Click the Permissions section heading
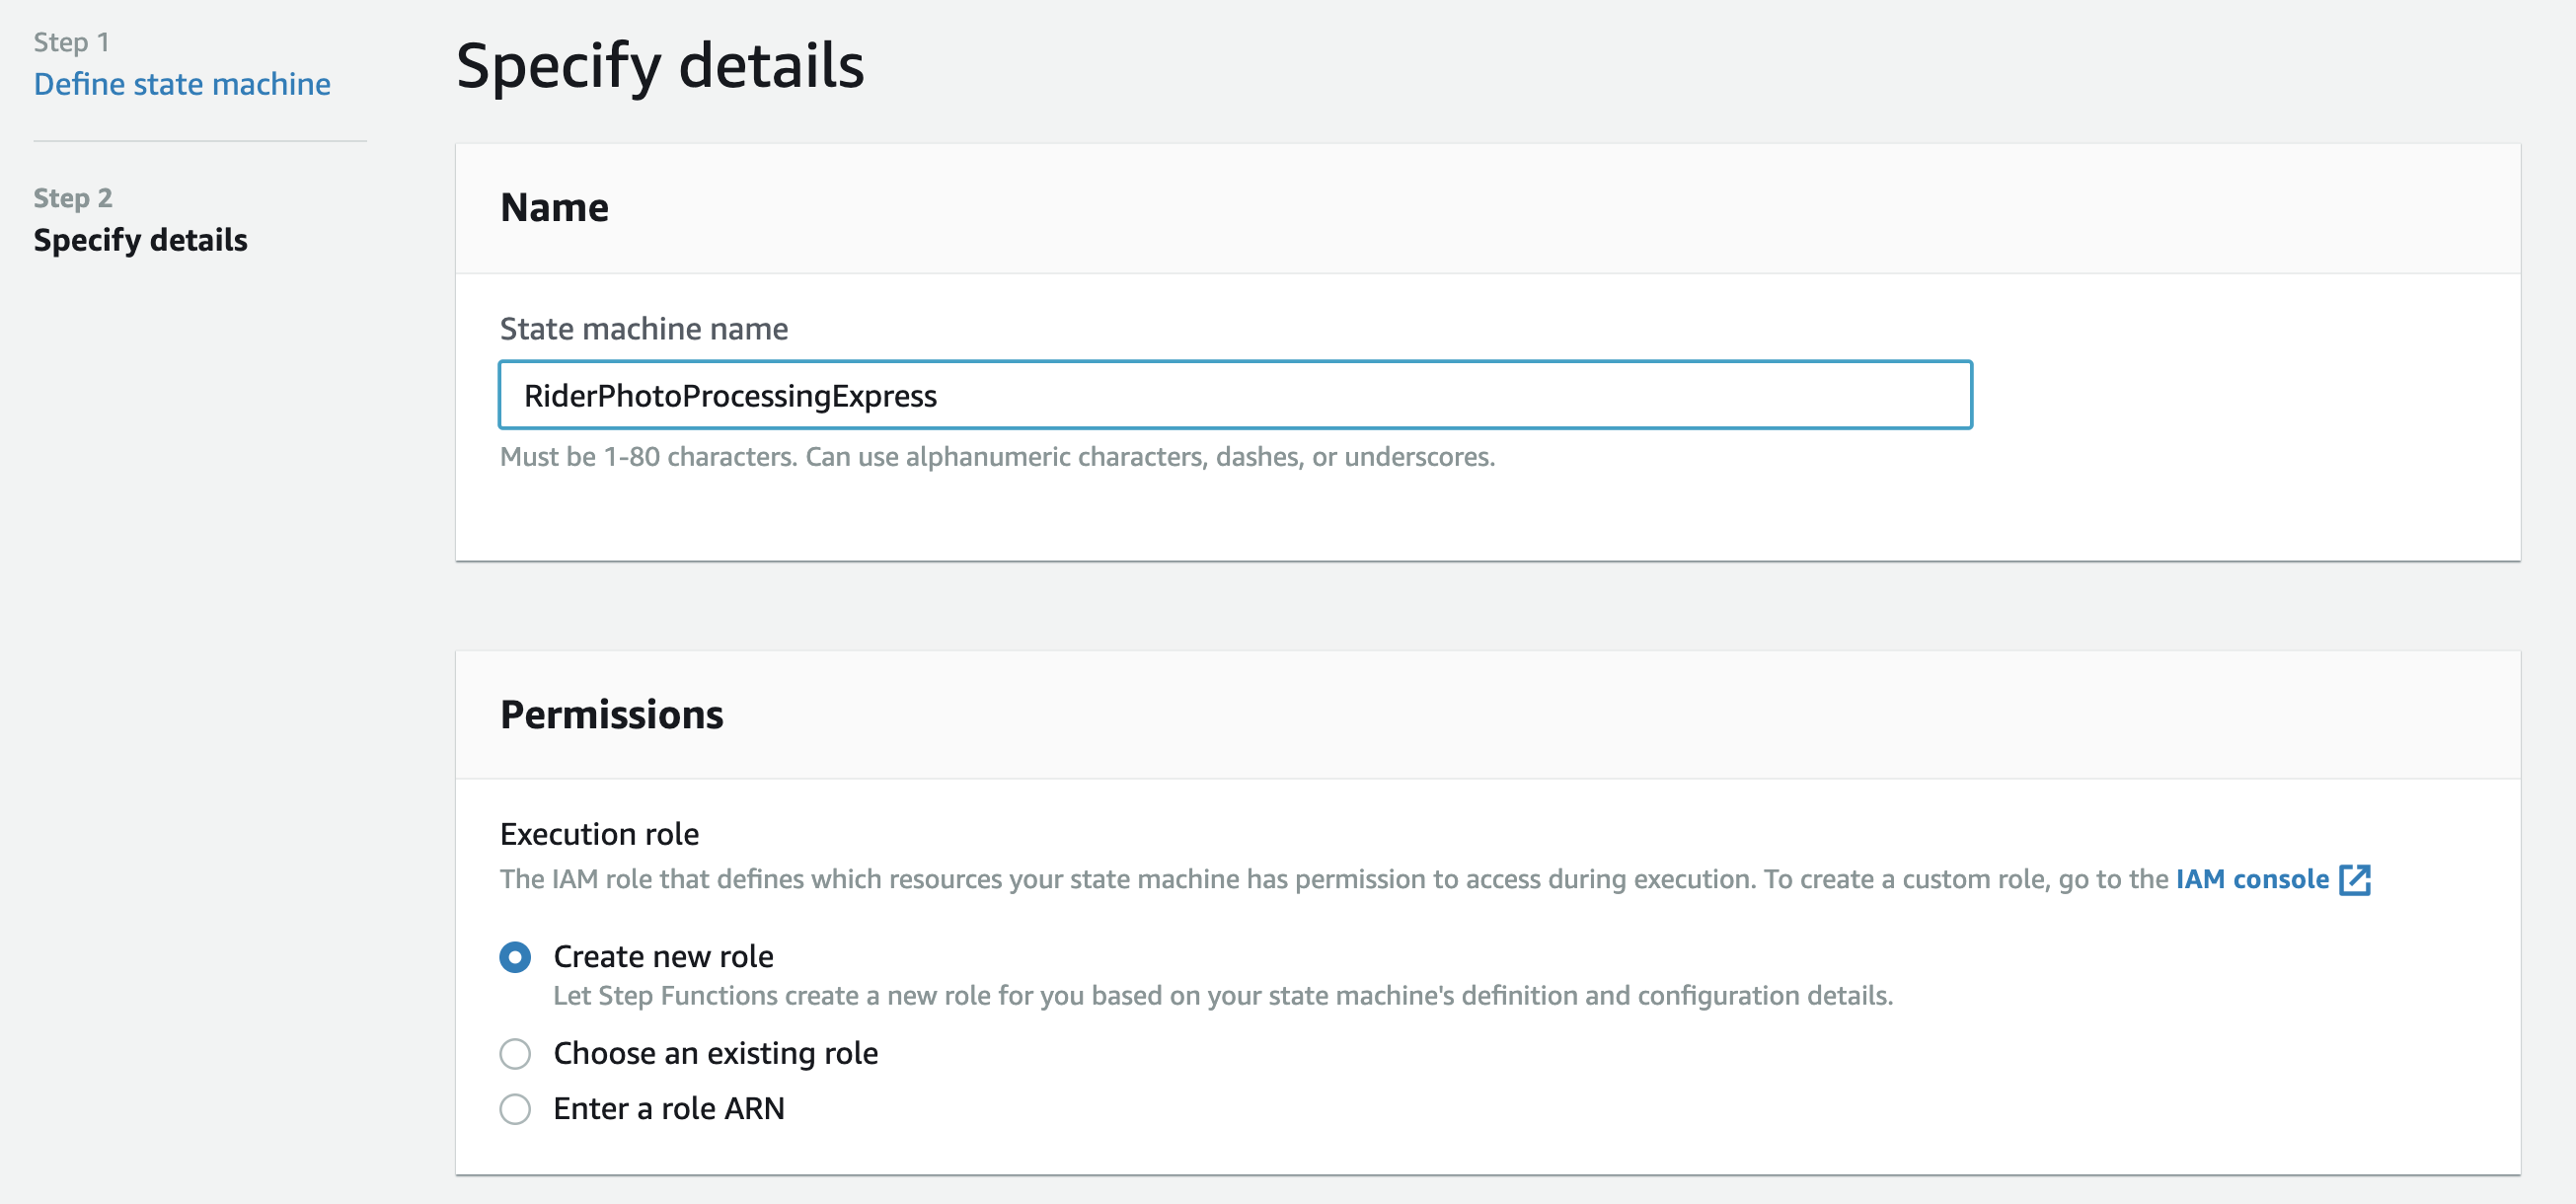Screen dimensions: 2576x1204 click(x=611, y=715)
